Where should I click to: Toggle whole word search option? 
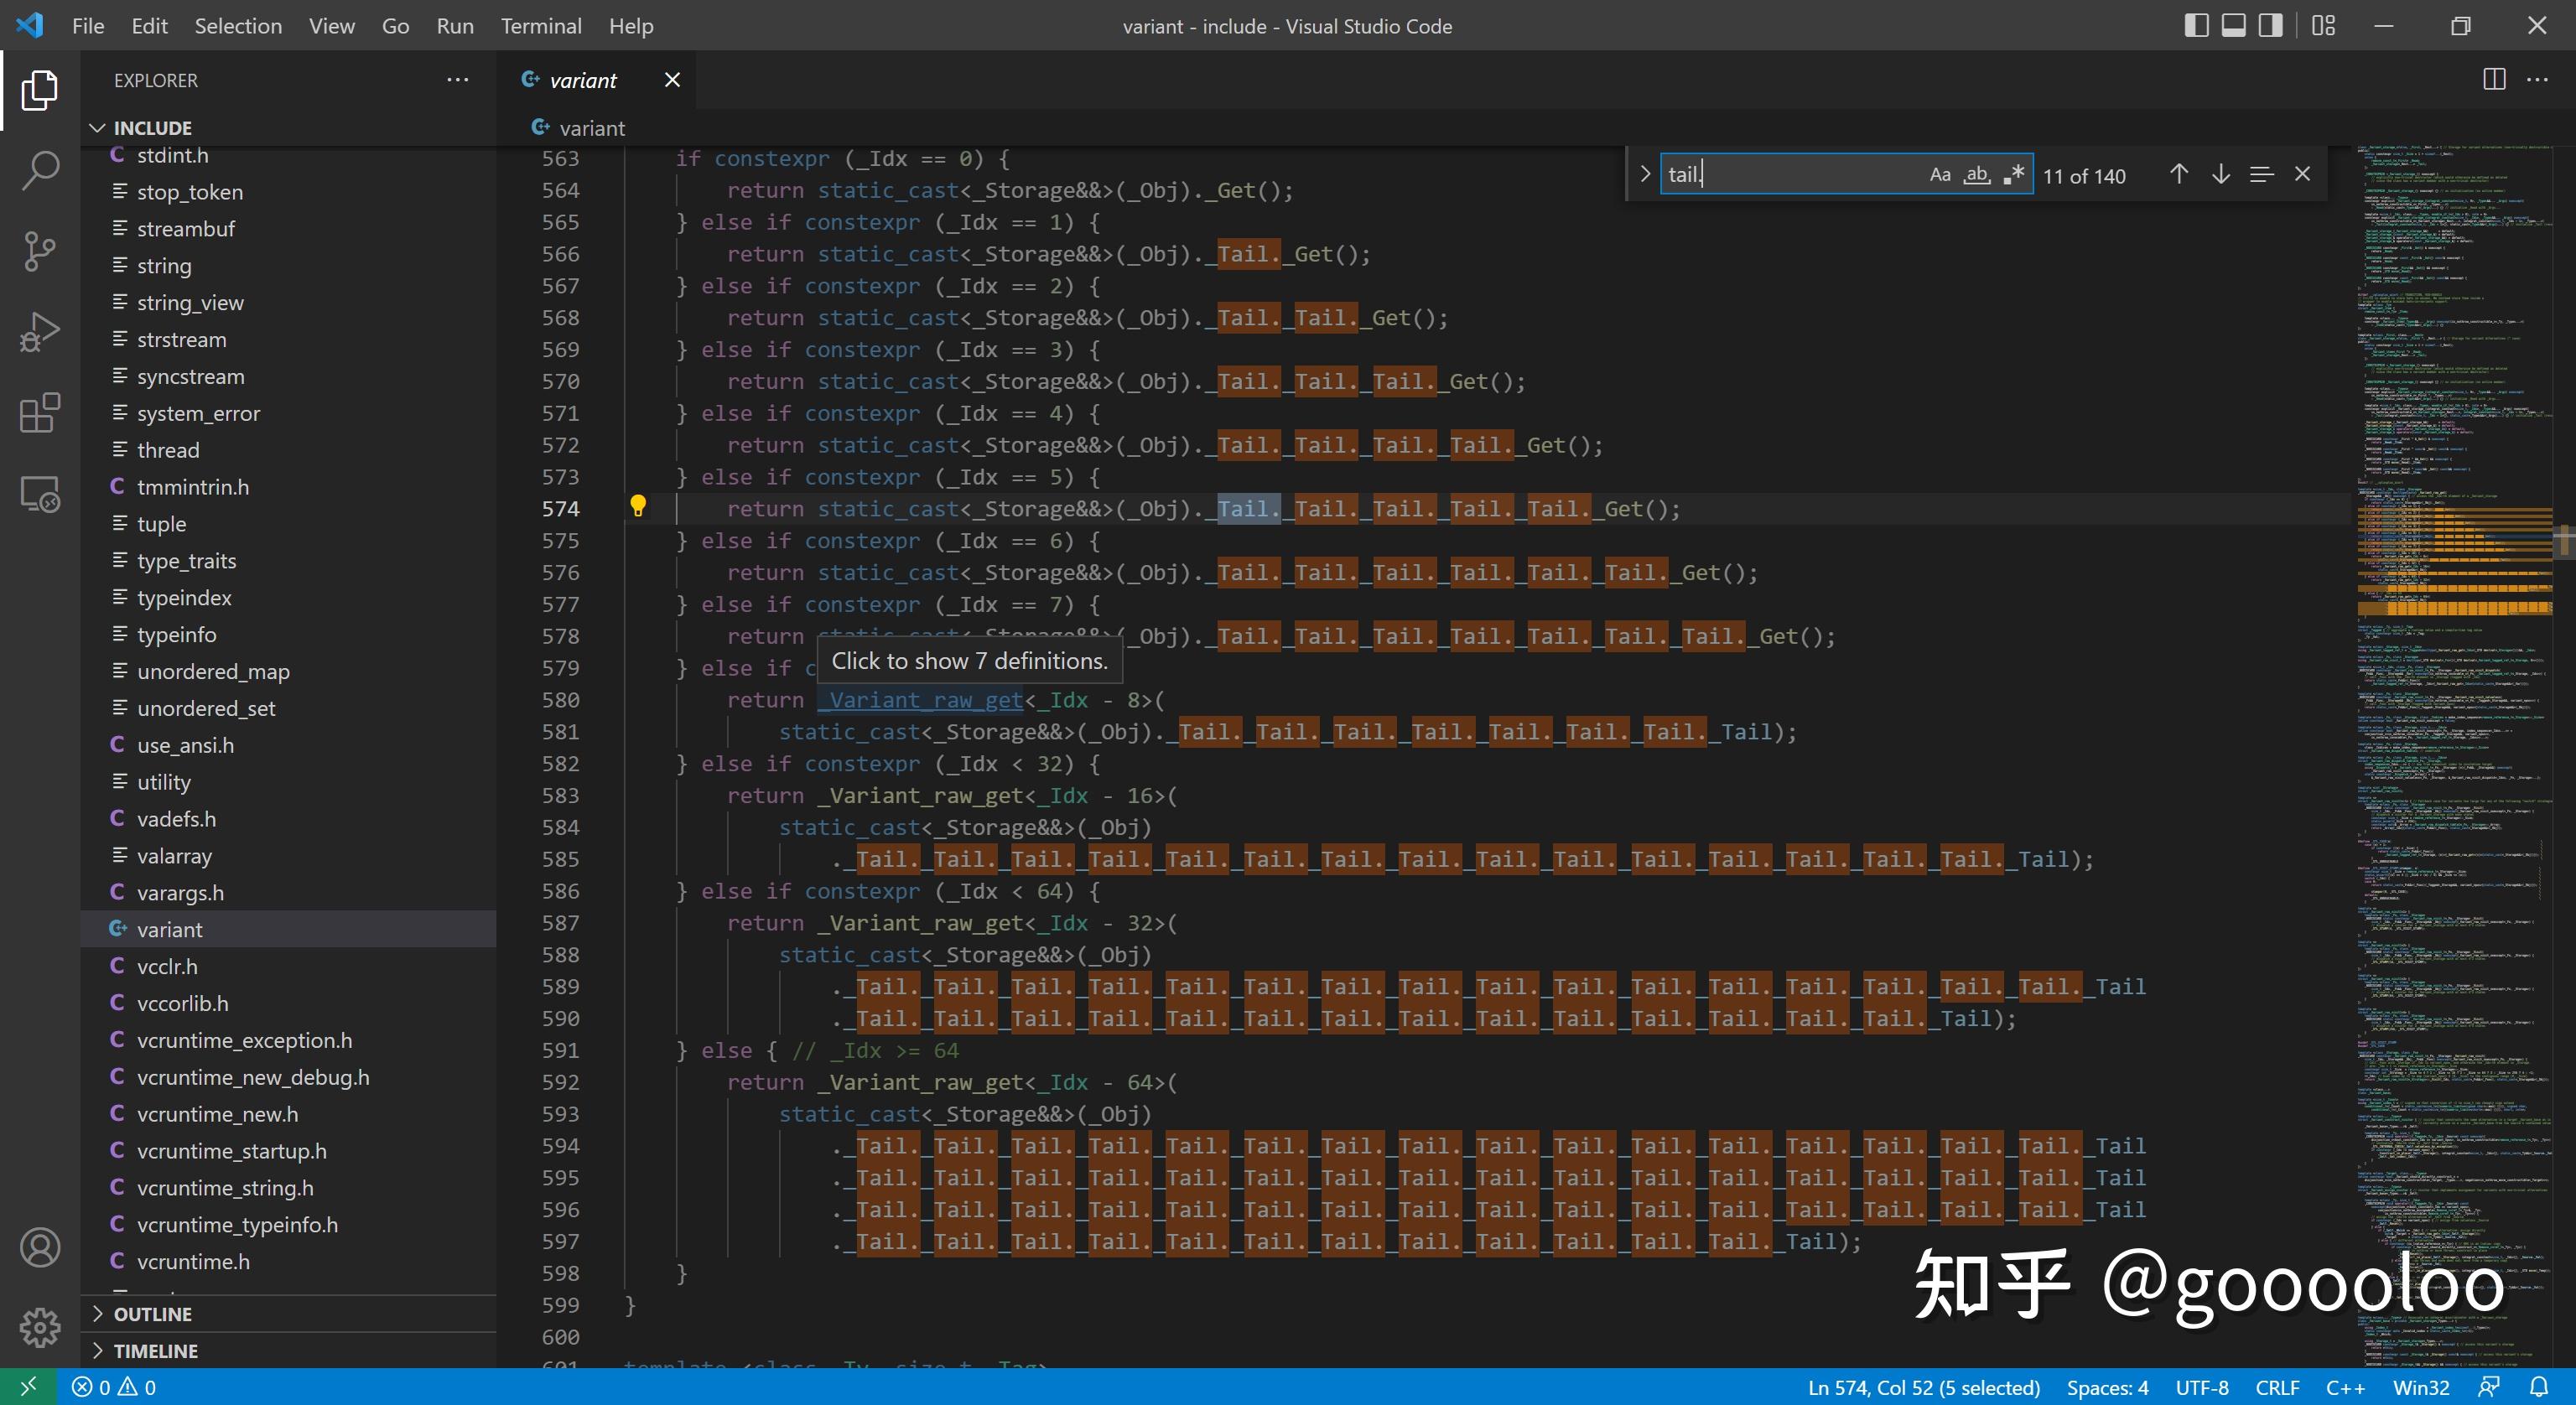click(1976, 173)
